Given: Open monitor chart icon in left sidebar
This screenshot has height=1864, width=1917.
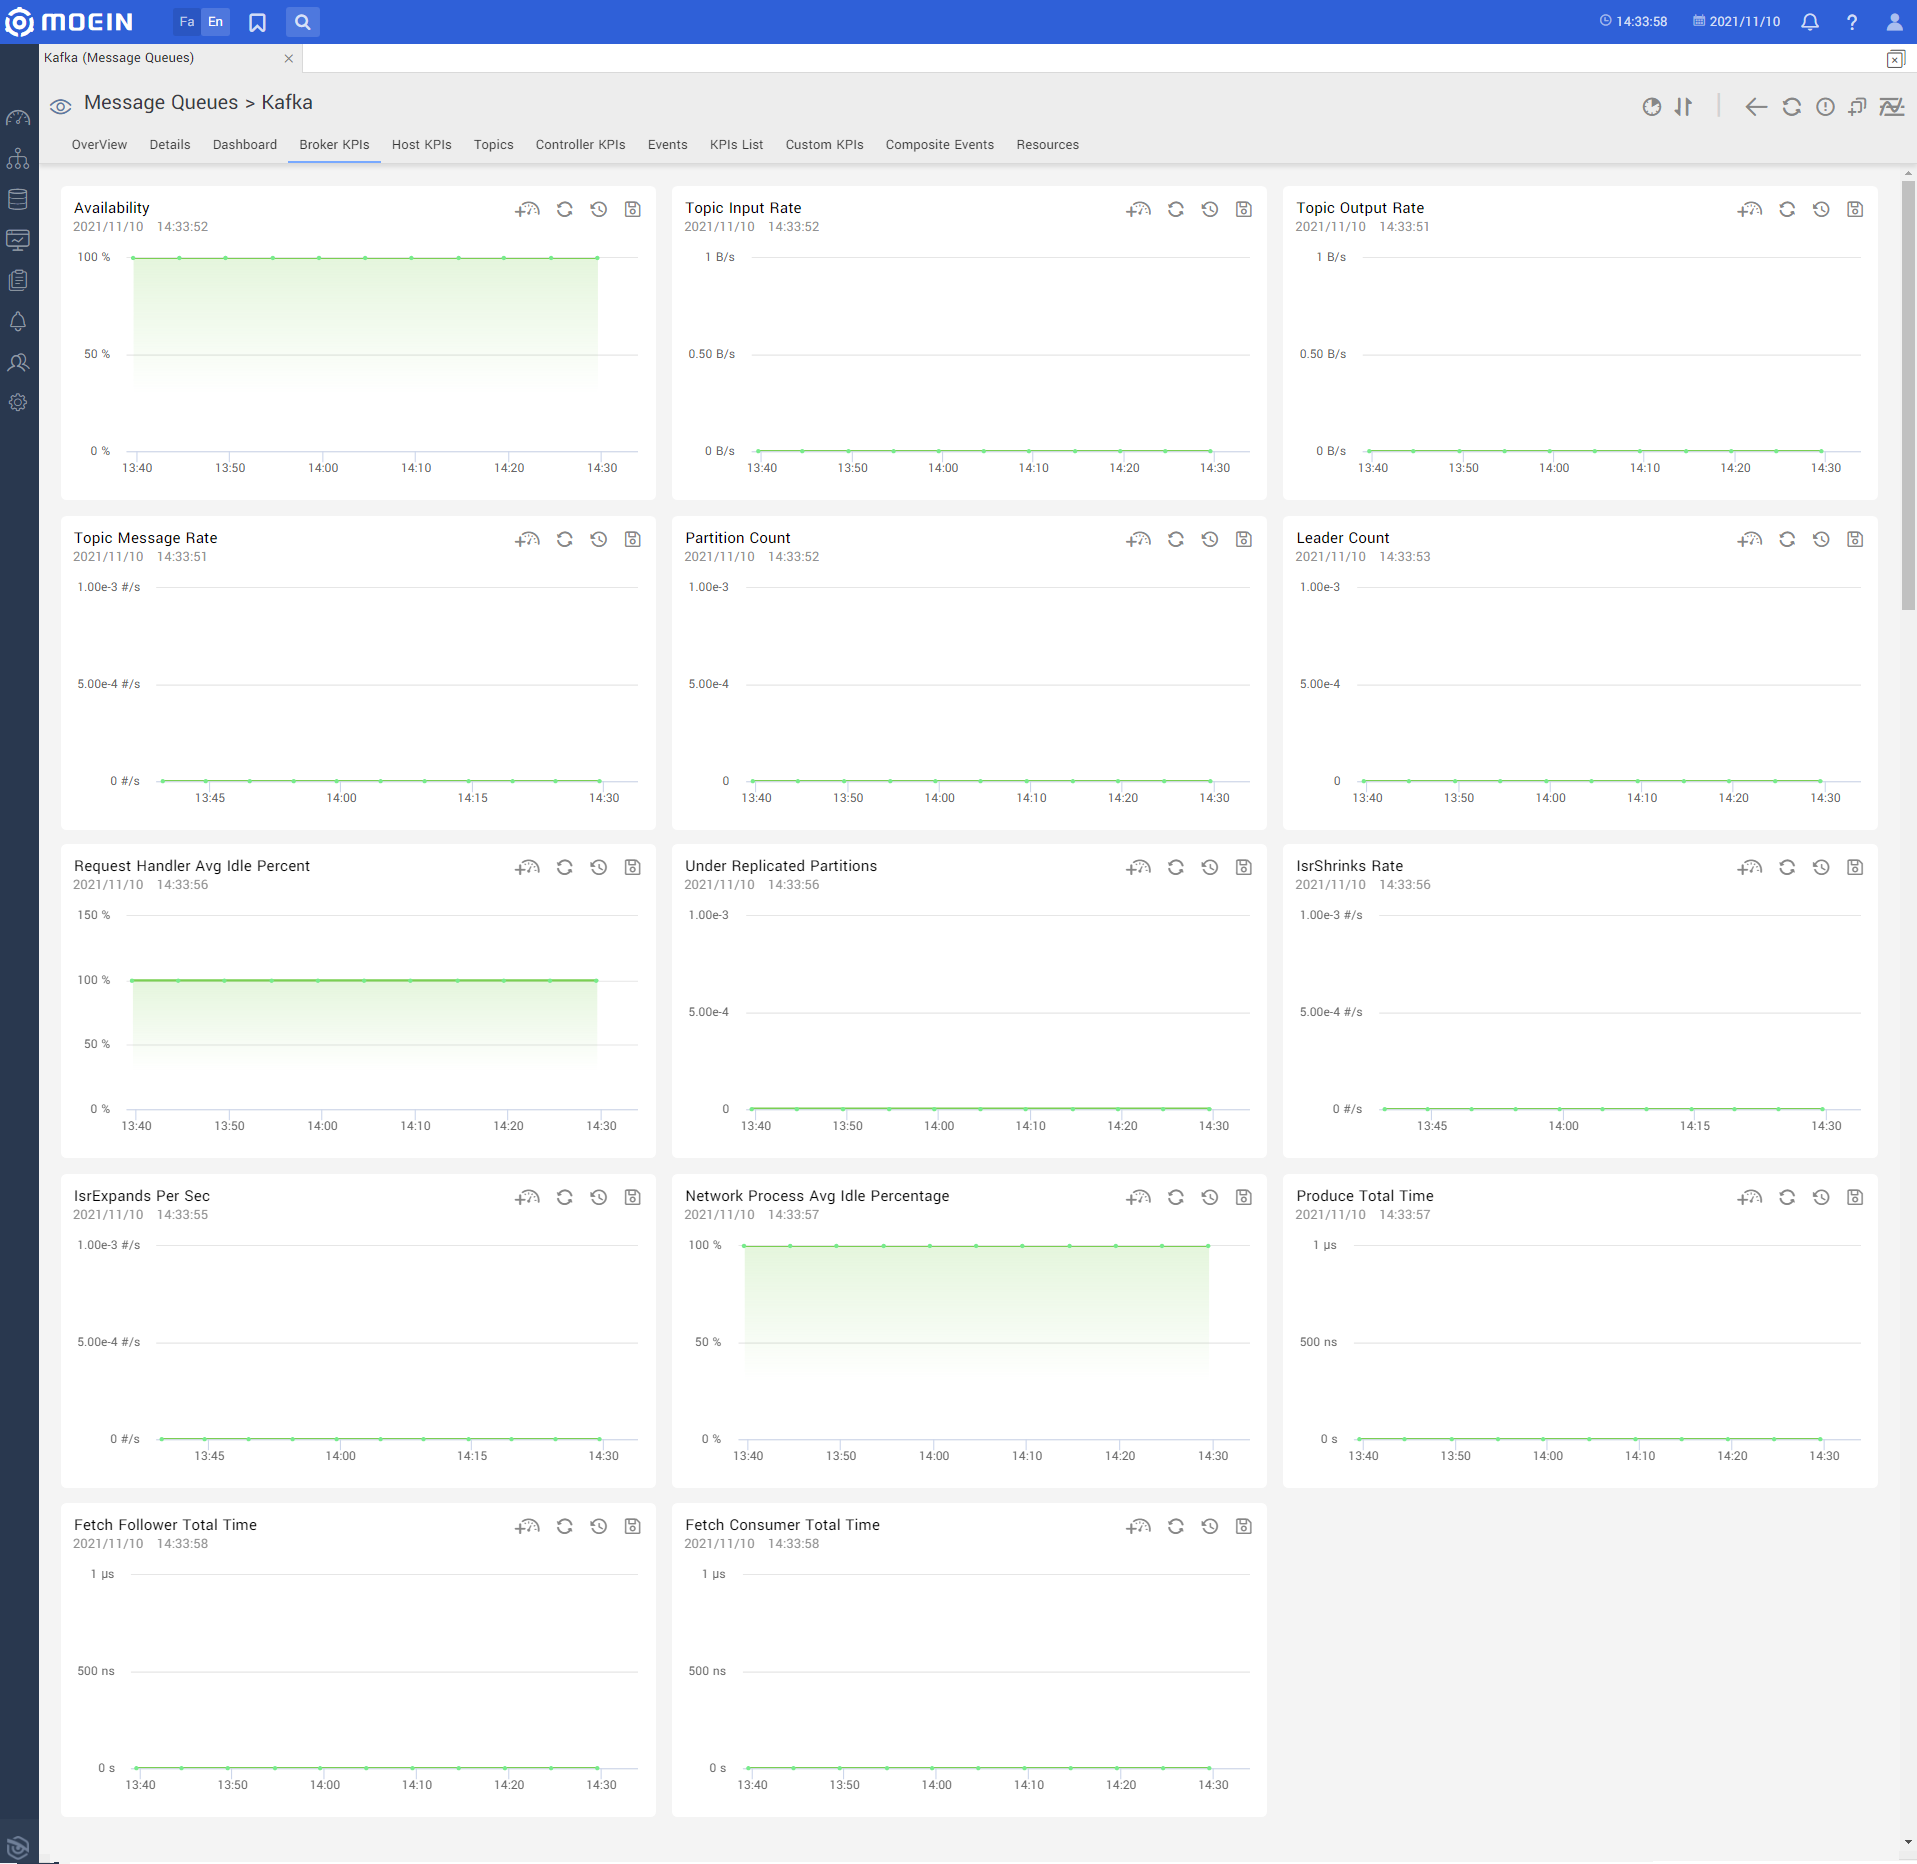Looking at the screenshot, I should tap(18, 240).
